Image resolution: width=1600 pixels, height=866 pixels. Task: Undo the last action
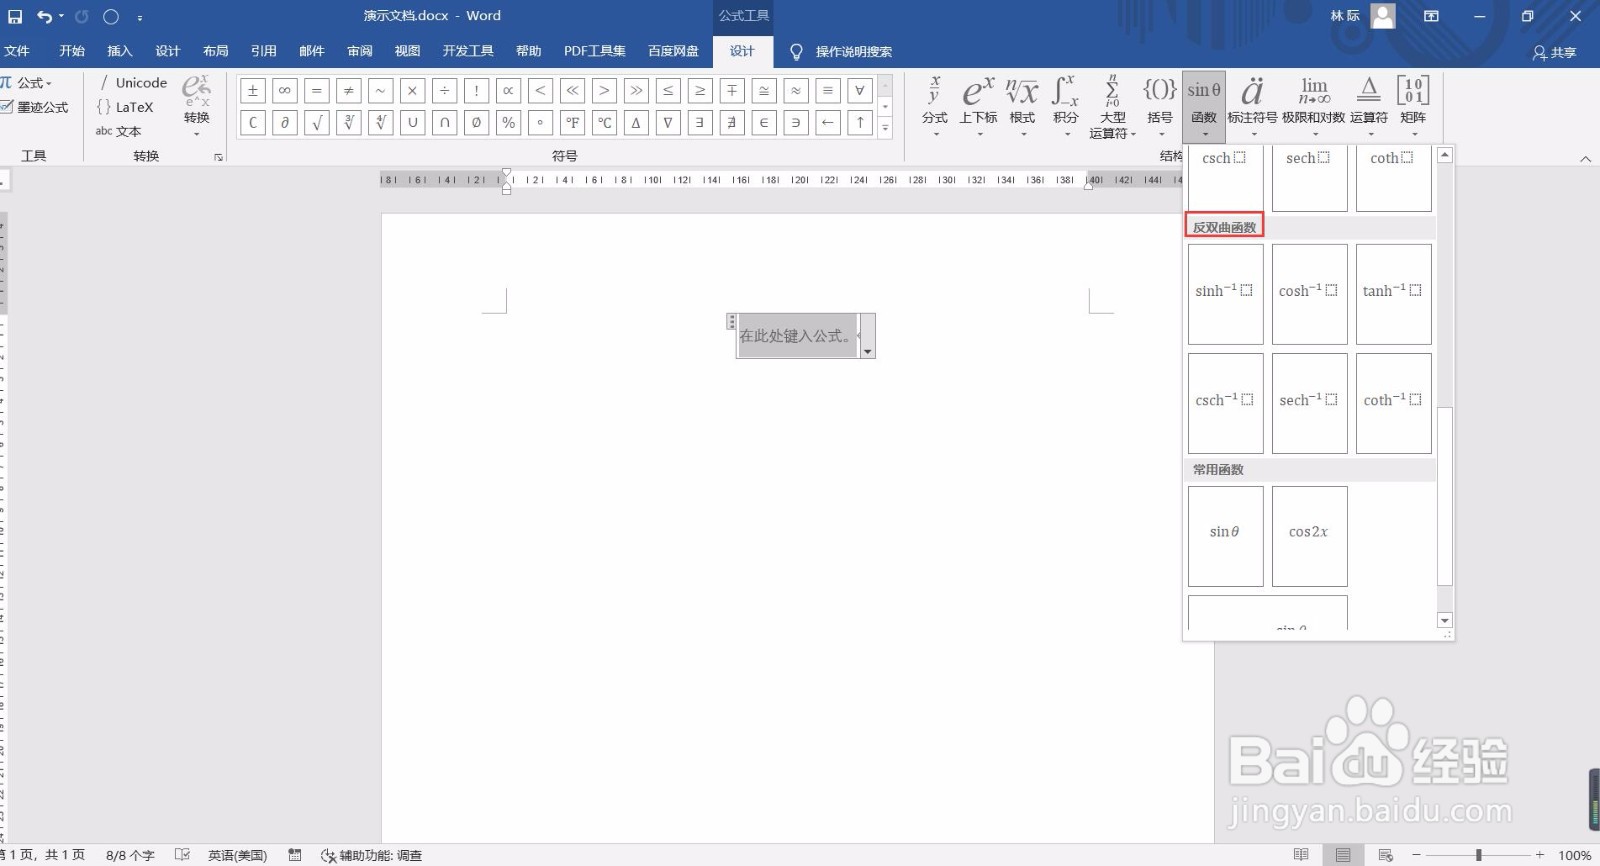click(x=44, y=16)
